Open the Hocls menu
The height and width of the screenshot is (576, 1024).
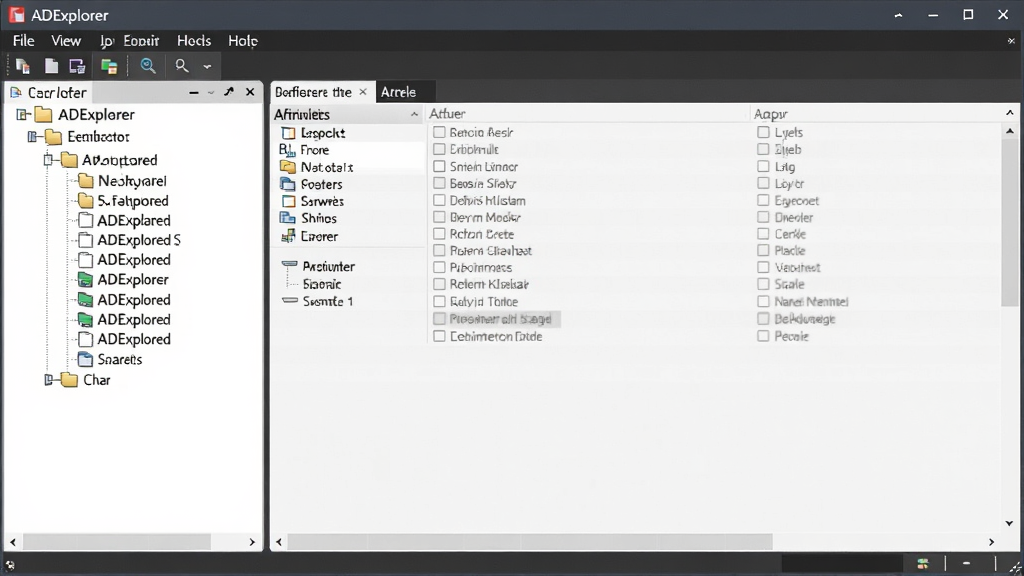point(194,40)
